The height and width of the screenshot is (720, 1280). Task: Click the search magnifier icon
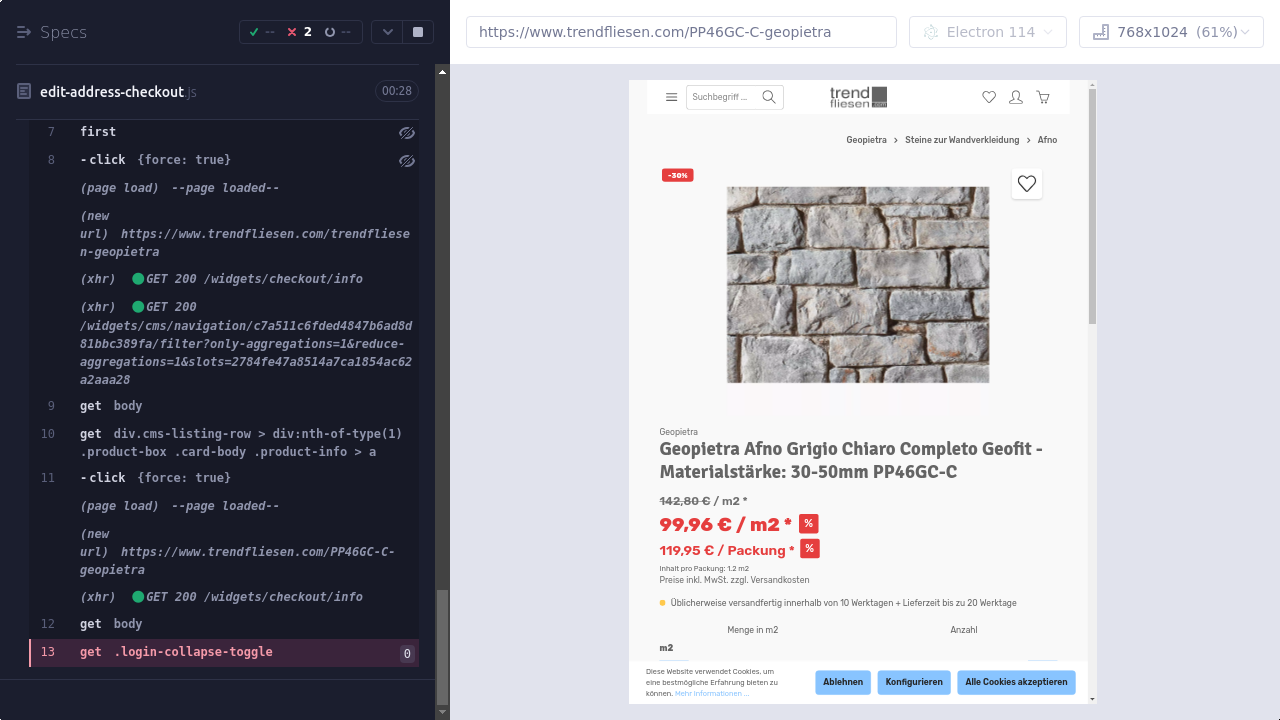[769, 97]
